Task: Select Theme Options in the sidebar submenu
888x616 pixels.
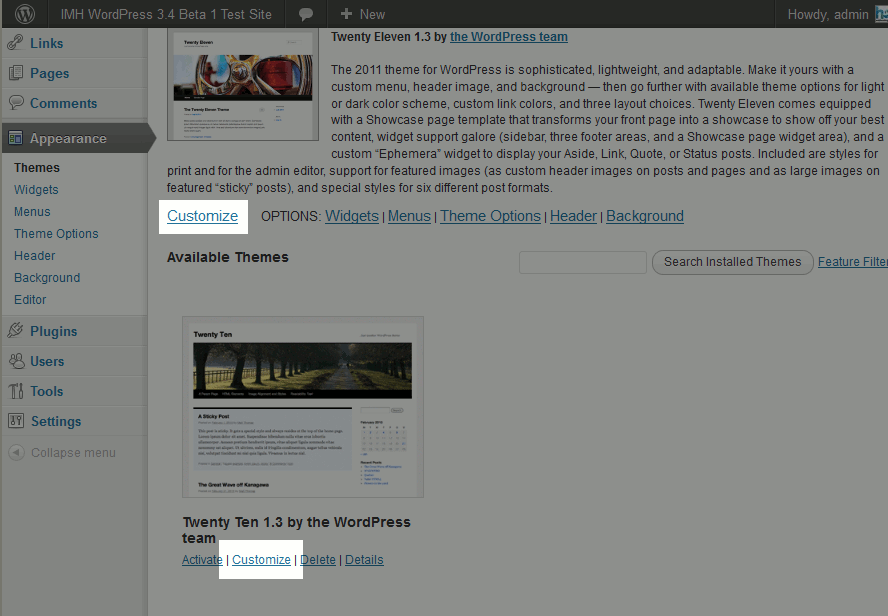Action: pyautogui.click(x=56, y=234)
